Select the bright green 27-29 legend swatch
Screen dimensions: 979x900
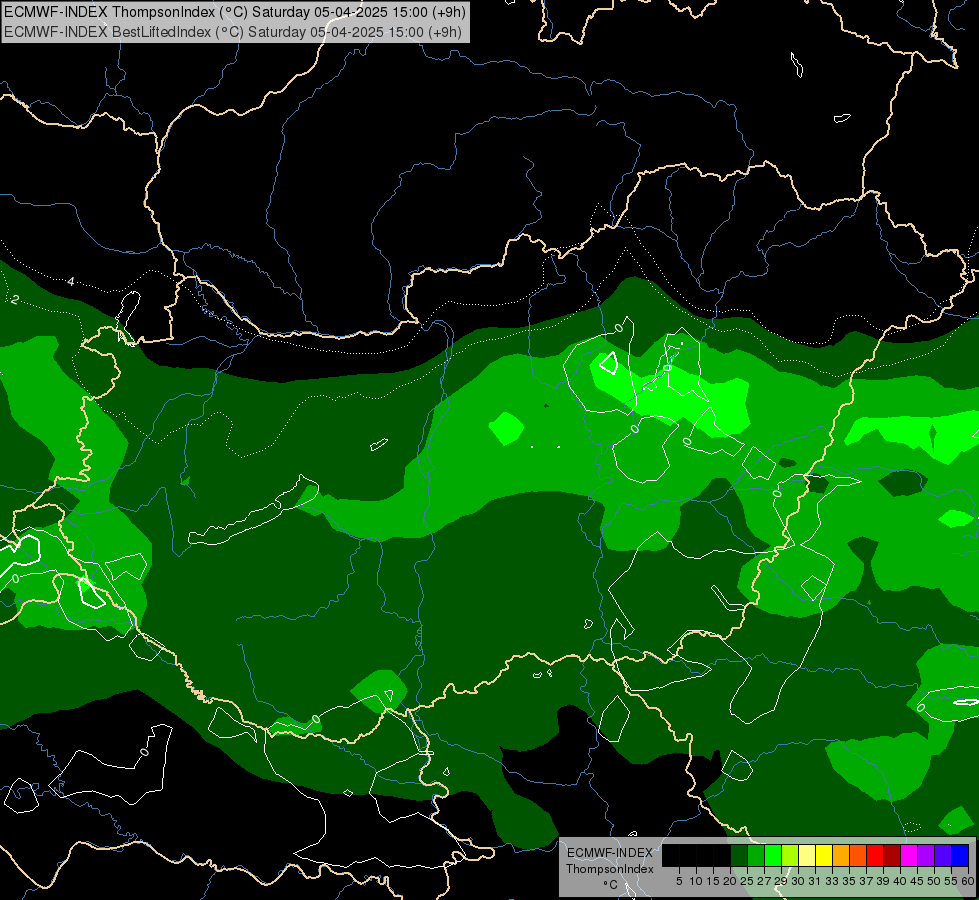coord(773,855)
